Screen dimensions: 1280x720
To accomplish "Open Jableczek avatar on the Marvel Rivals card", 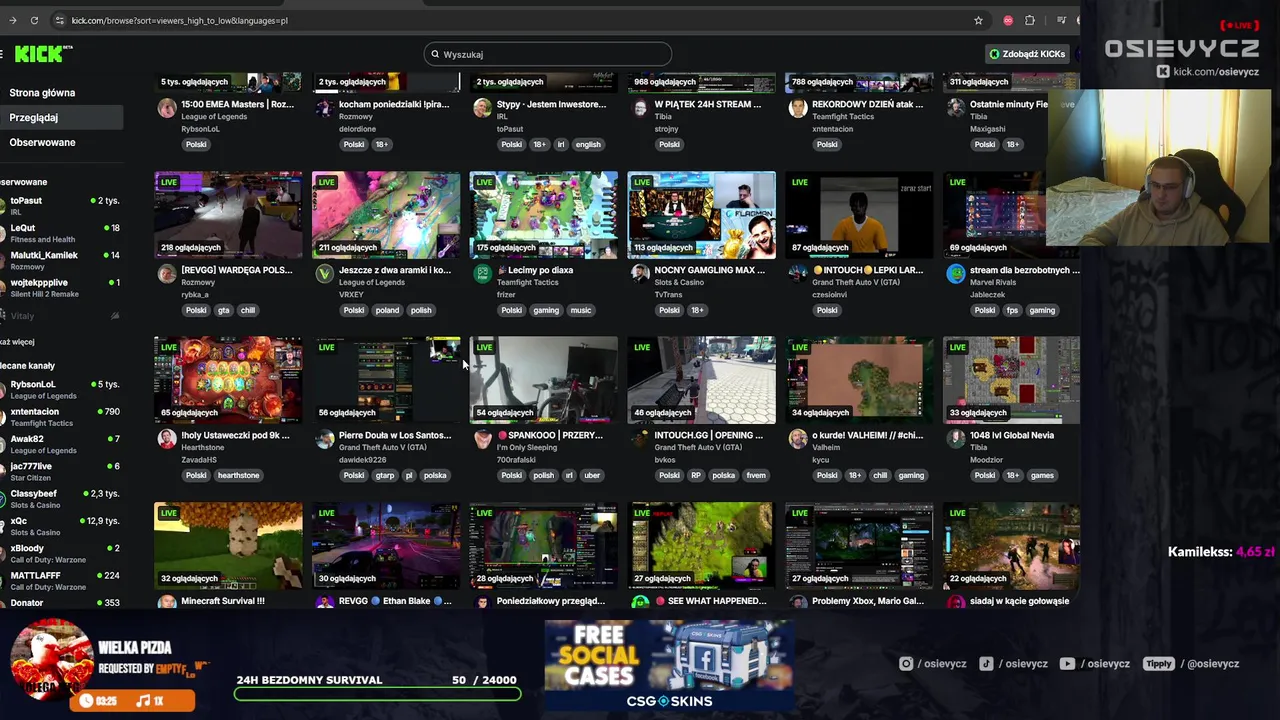I will (956, 274).
